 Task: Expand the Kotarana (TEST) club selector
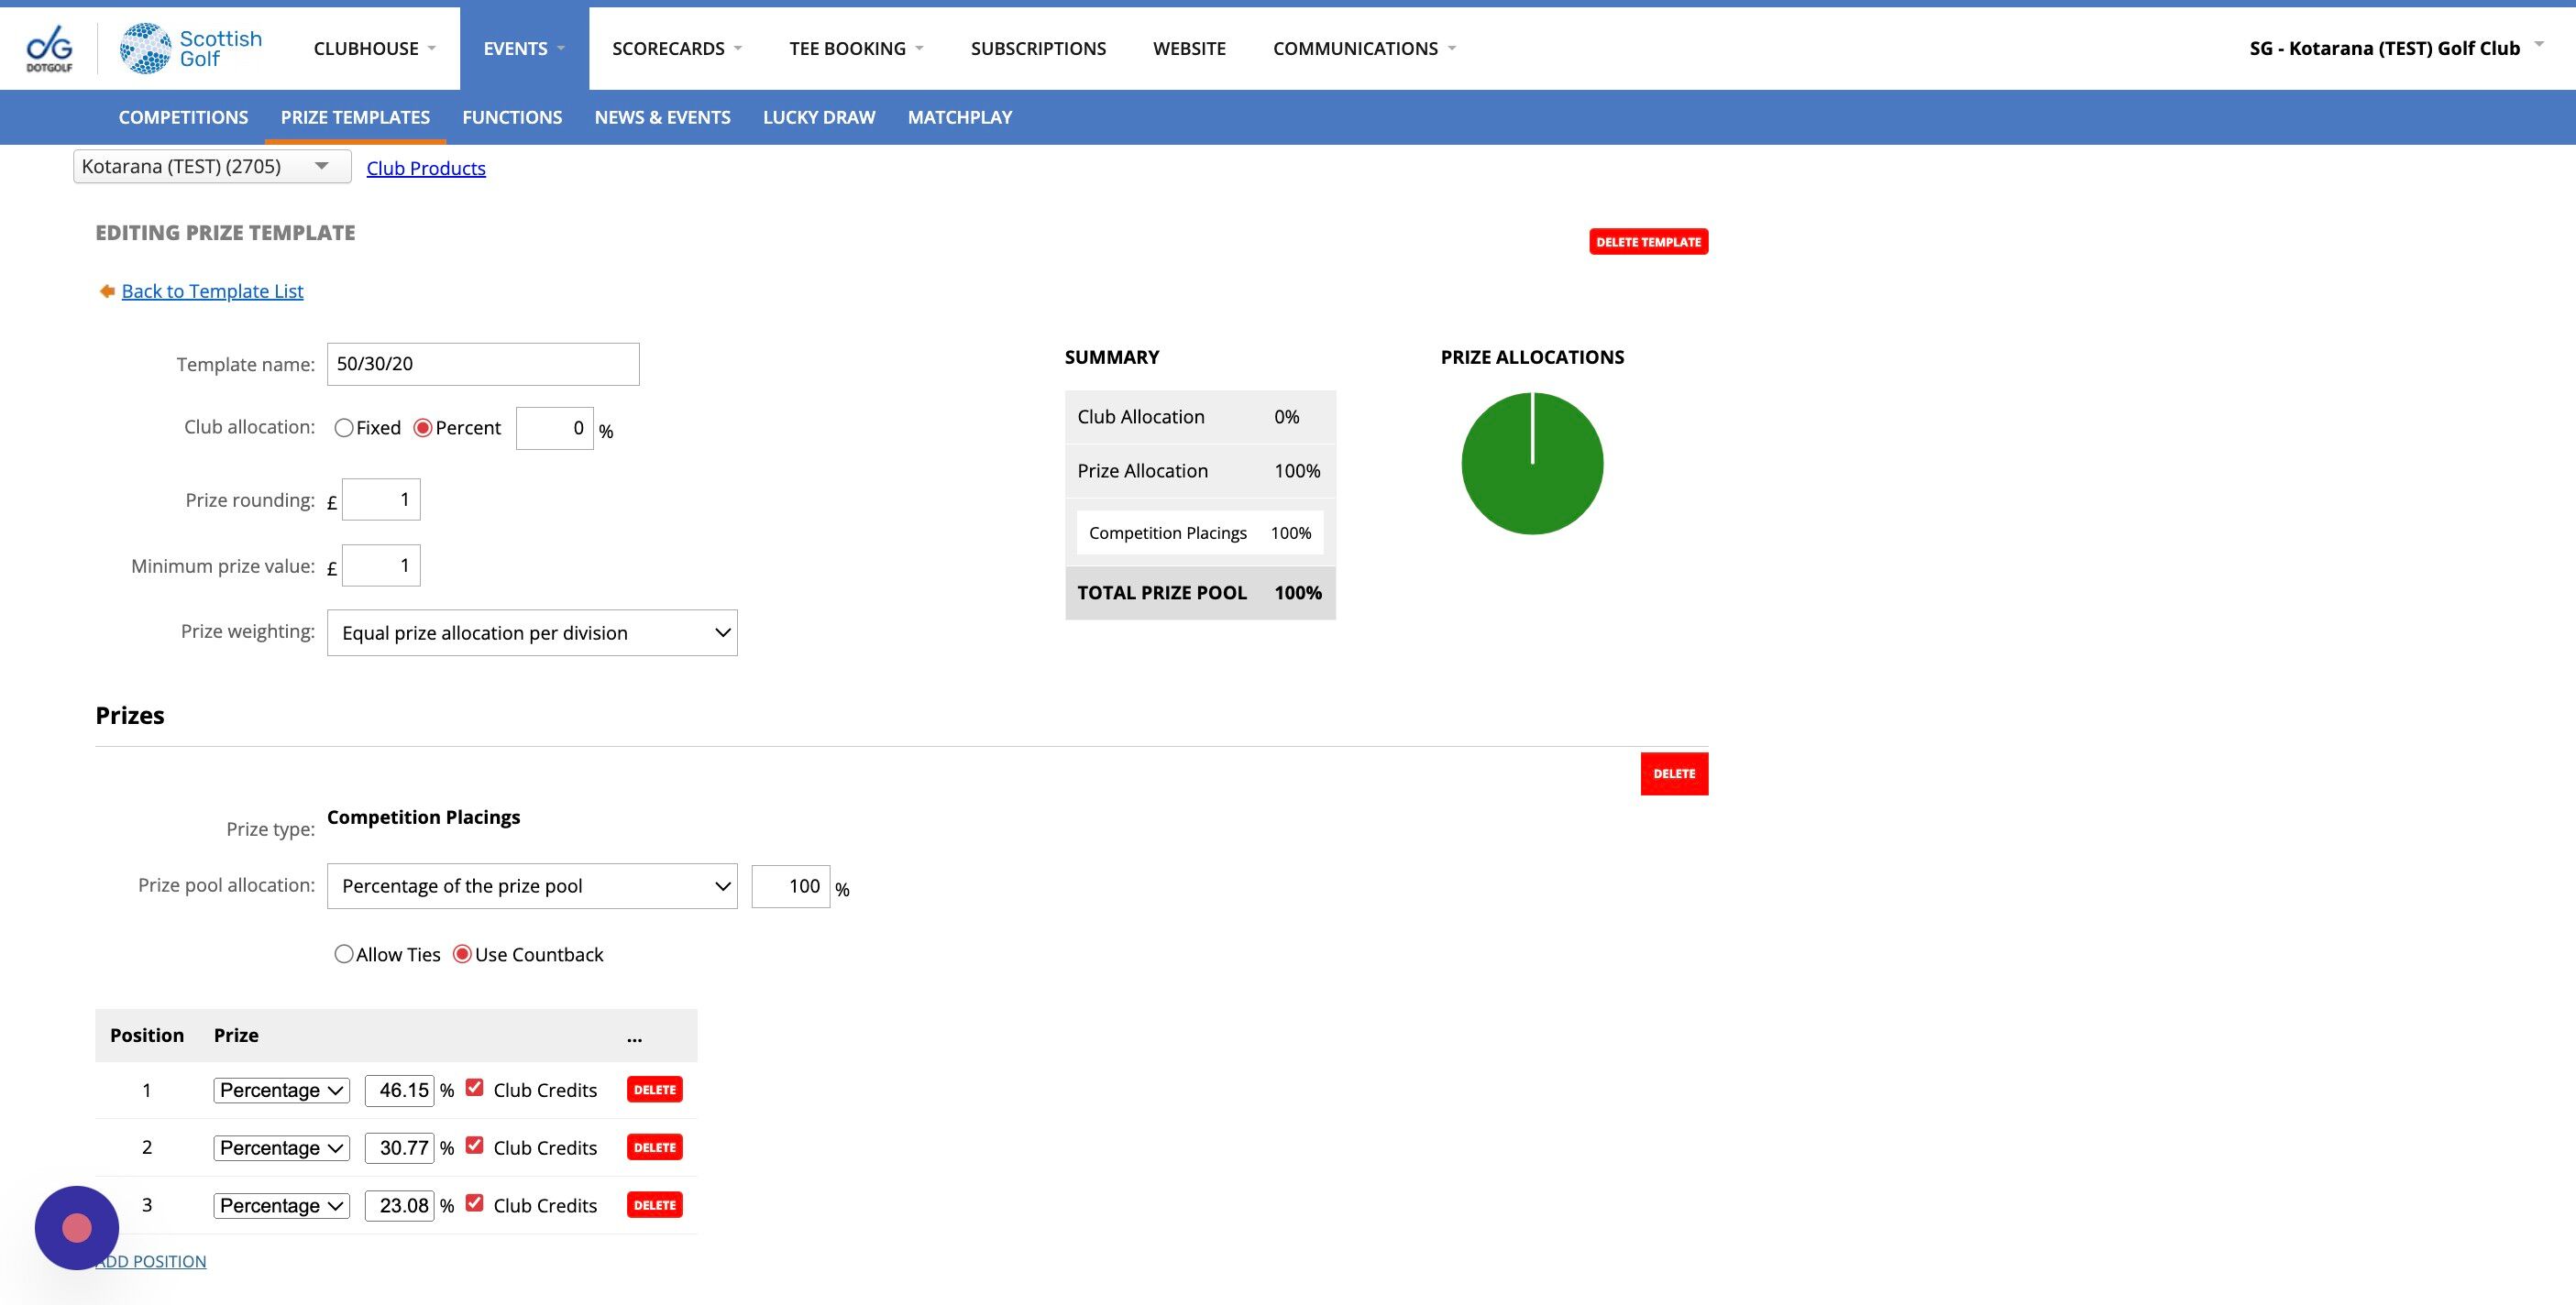click(212, 166)
